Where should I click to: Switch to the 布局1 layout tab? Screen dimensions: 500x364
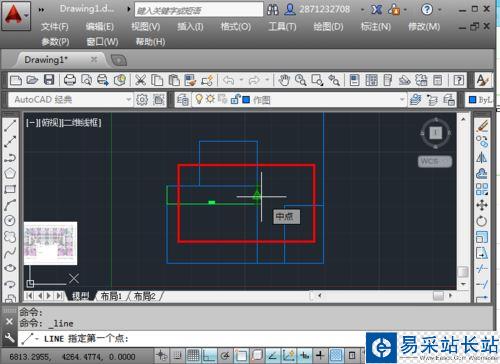coord(111,296)
